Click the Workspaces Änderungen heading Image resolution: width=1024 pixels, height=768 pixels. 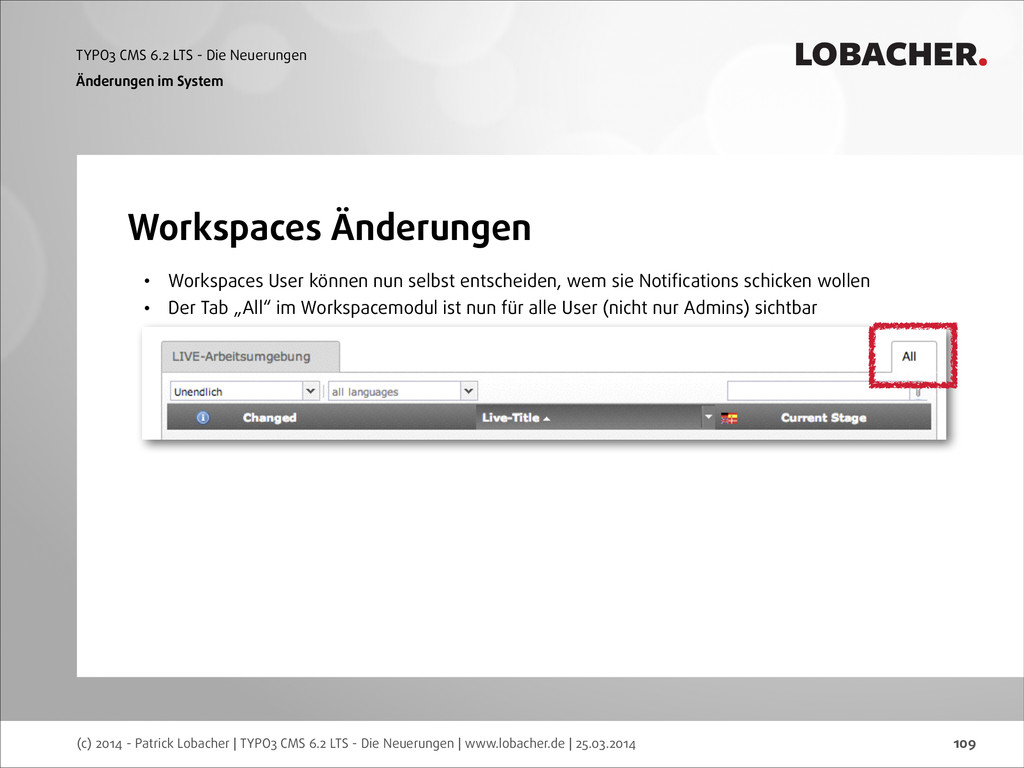coord(329,227)
